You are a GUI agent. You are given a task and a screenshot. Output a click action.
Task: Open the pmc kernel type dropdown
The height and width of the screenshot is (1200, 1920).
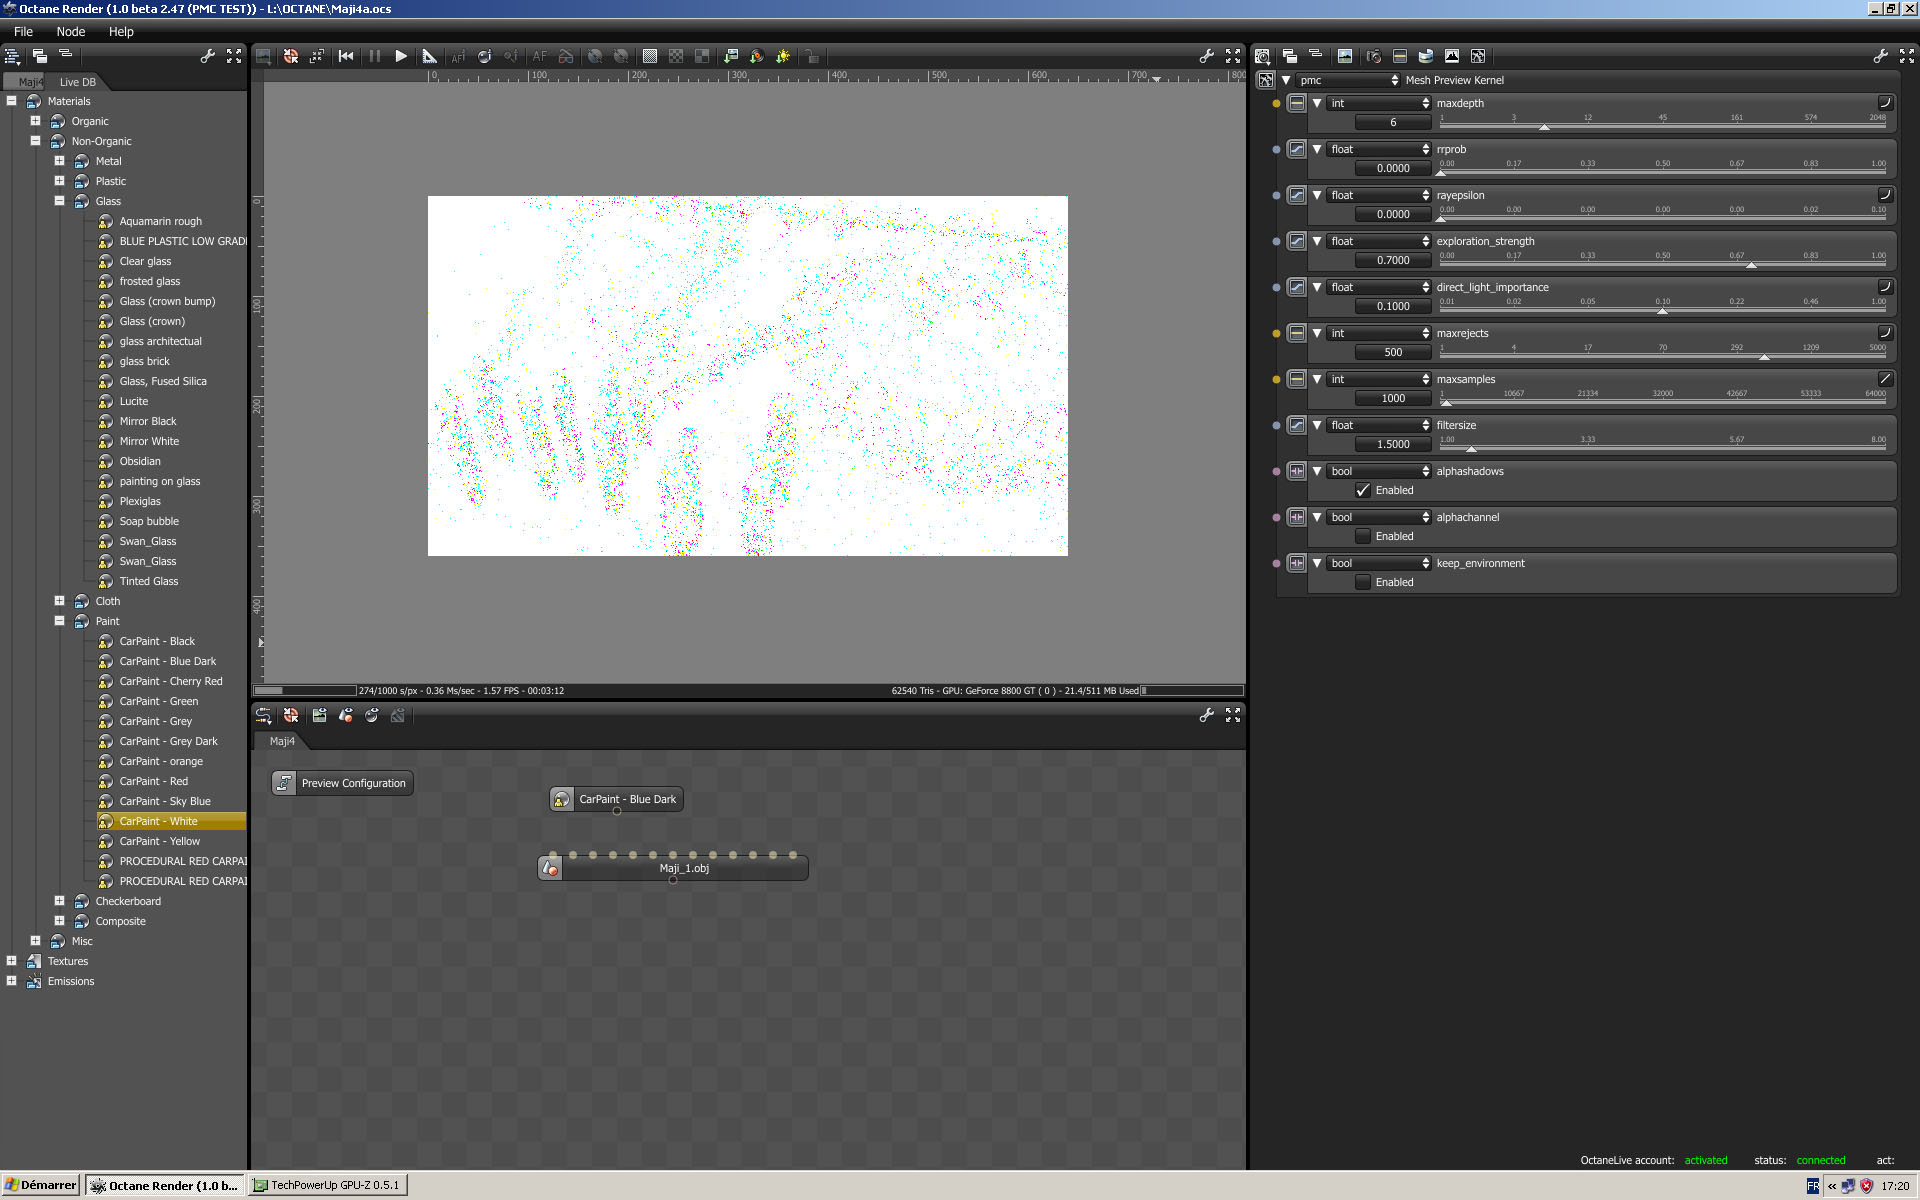tap(1347, 80)
